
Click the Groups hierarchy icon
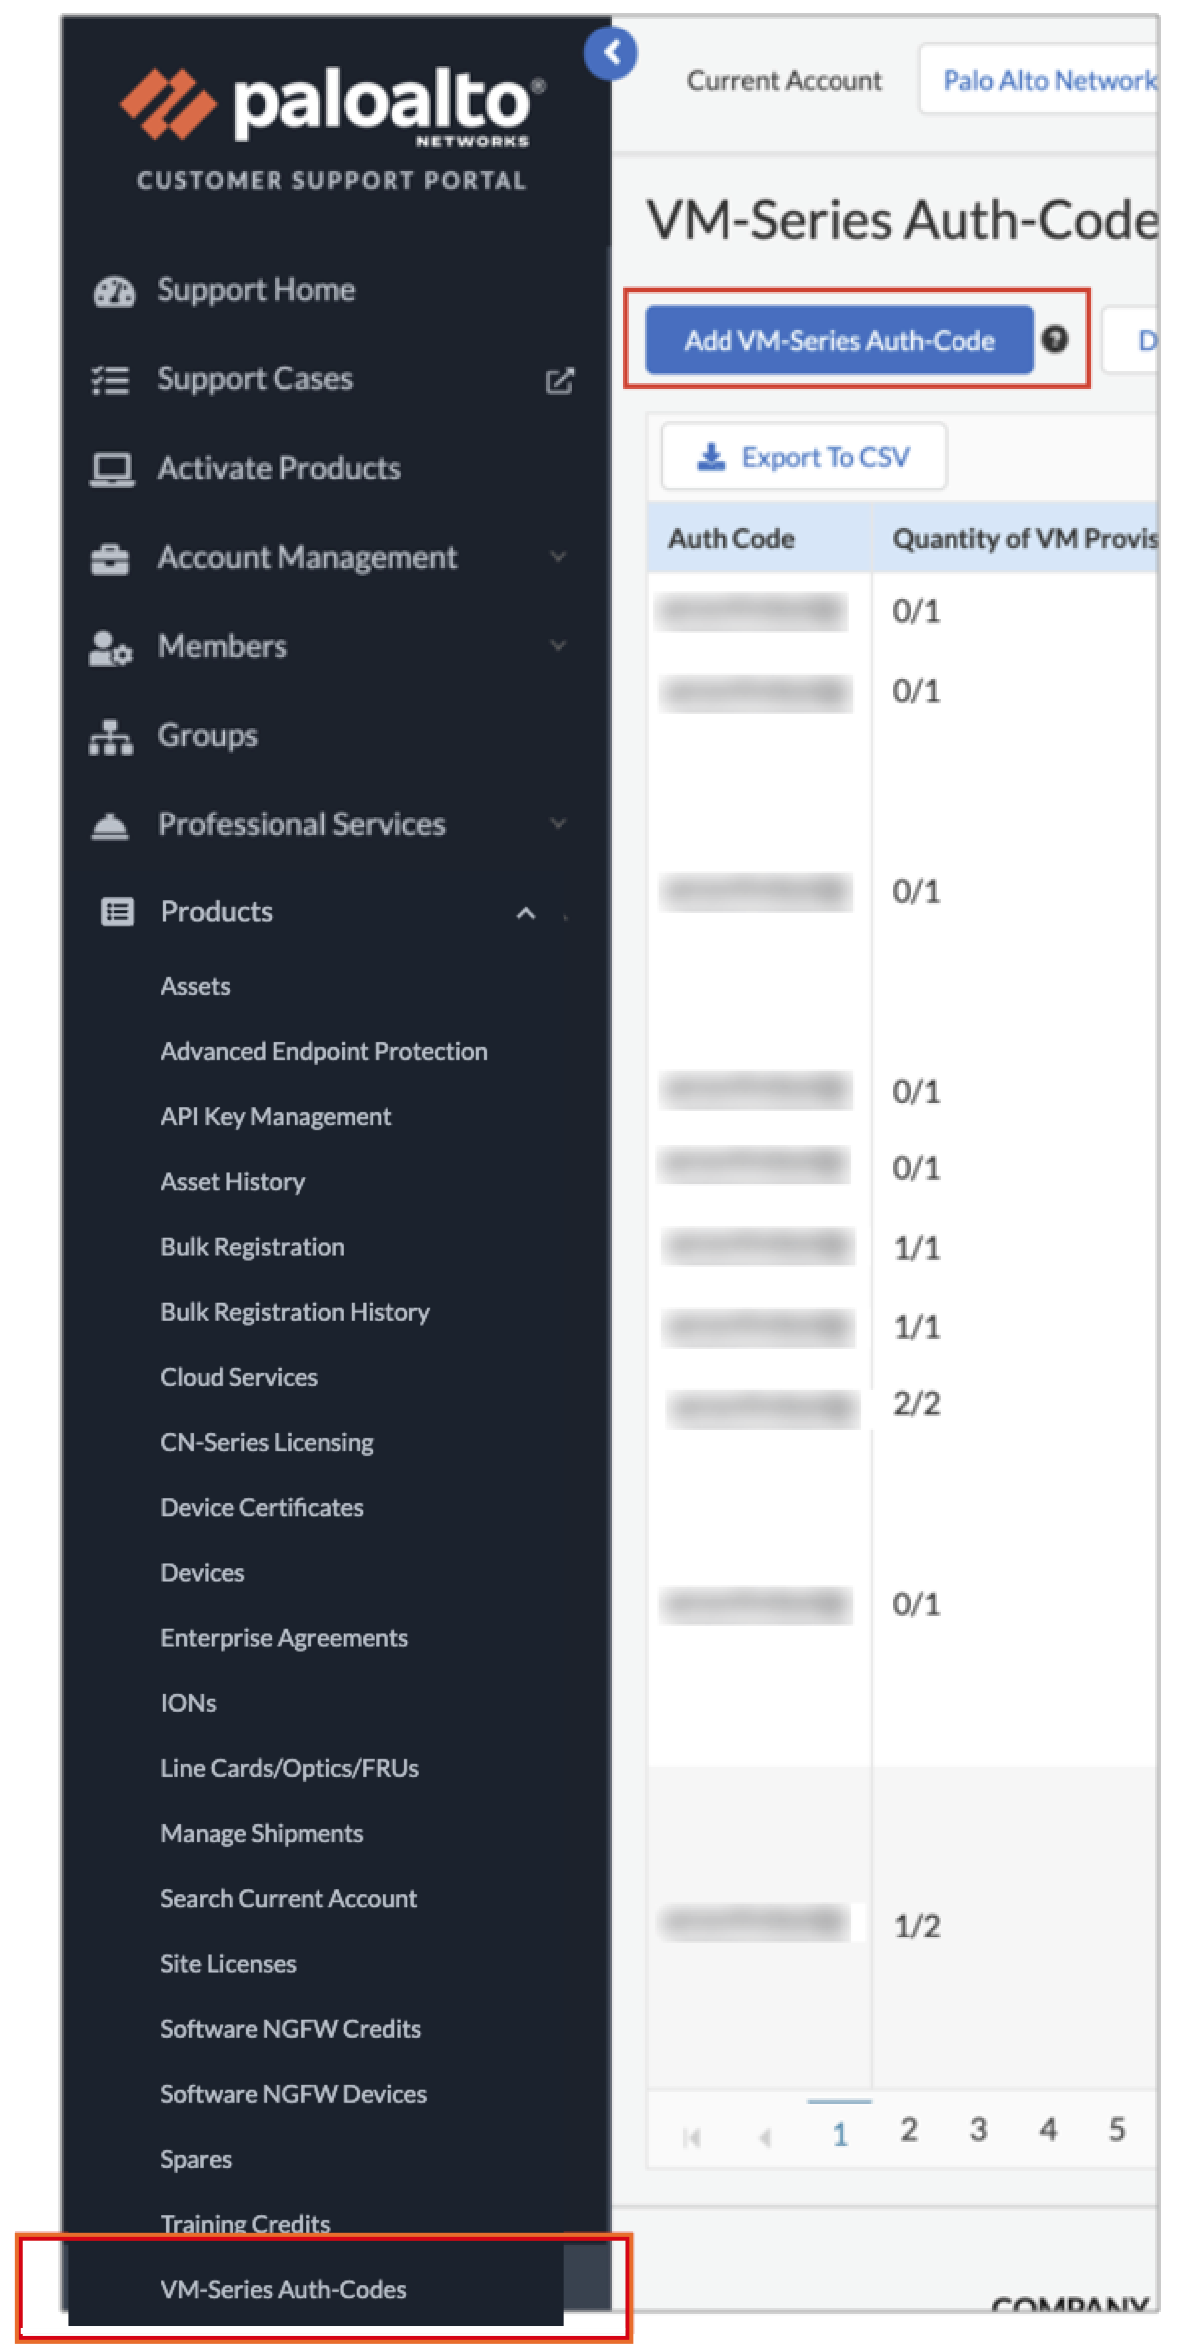(111, 737)
